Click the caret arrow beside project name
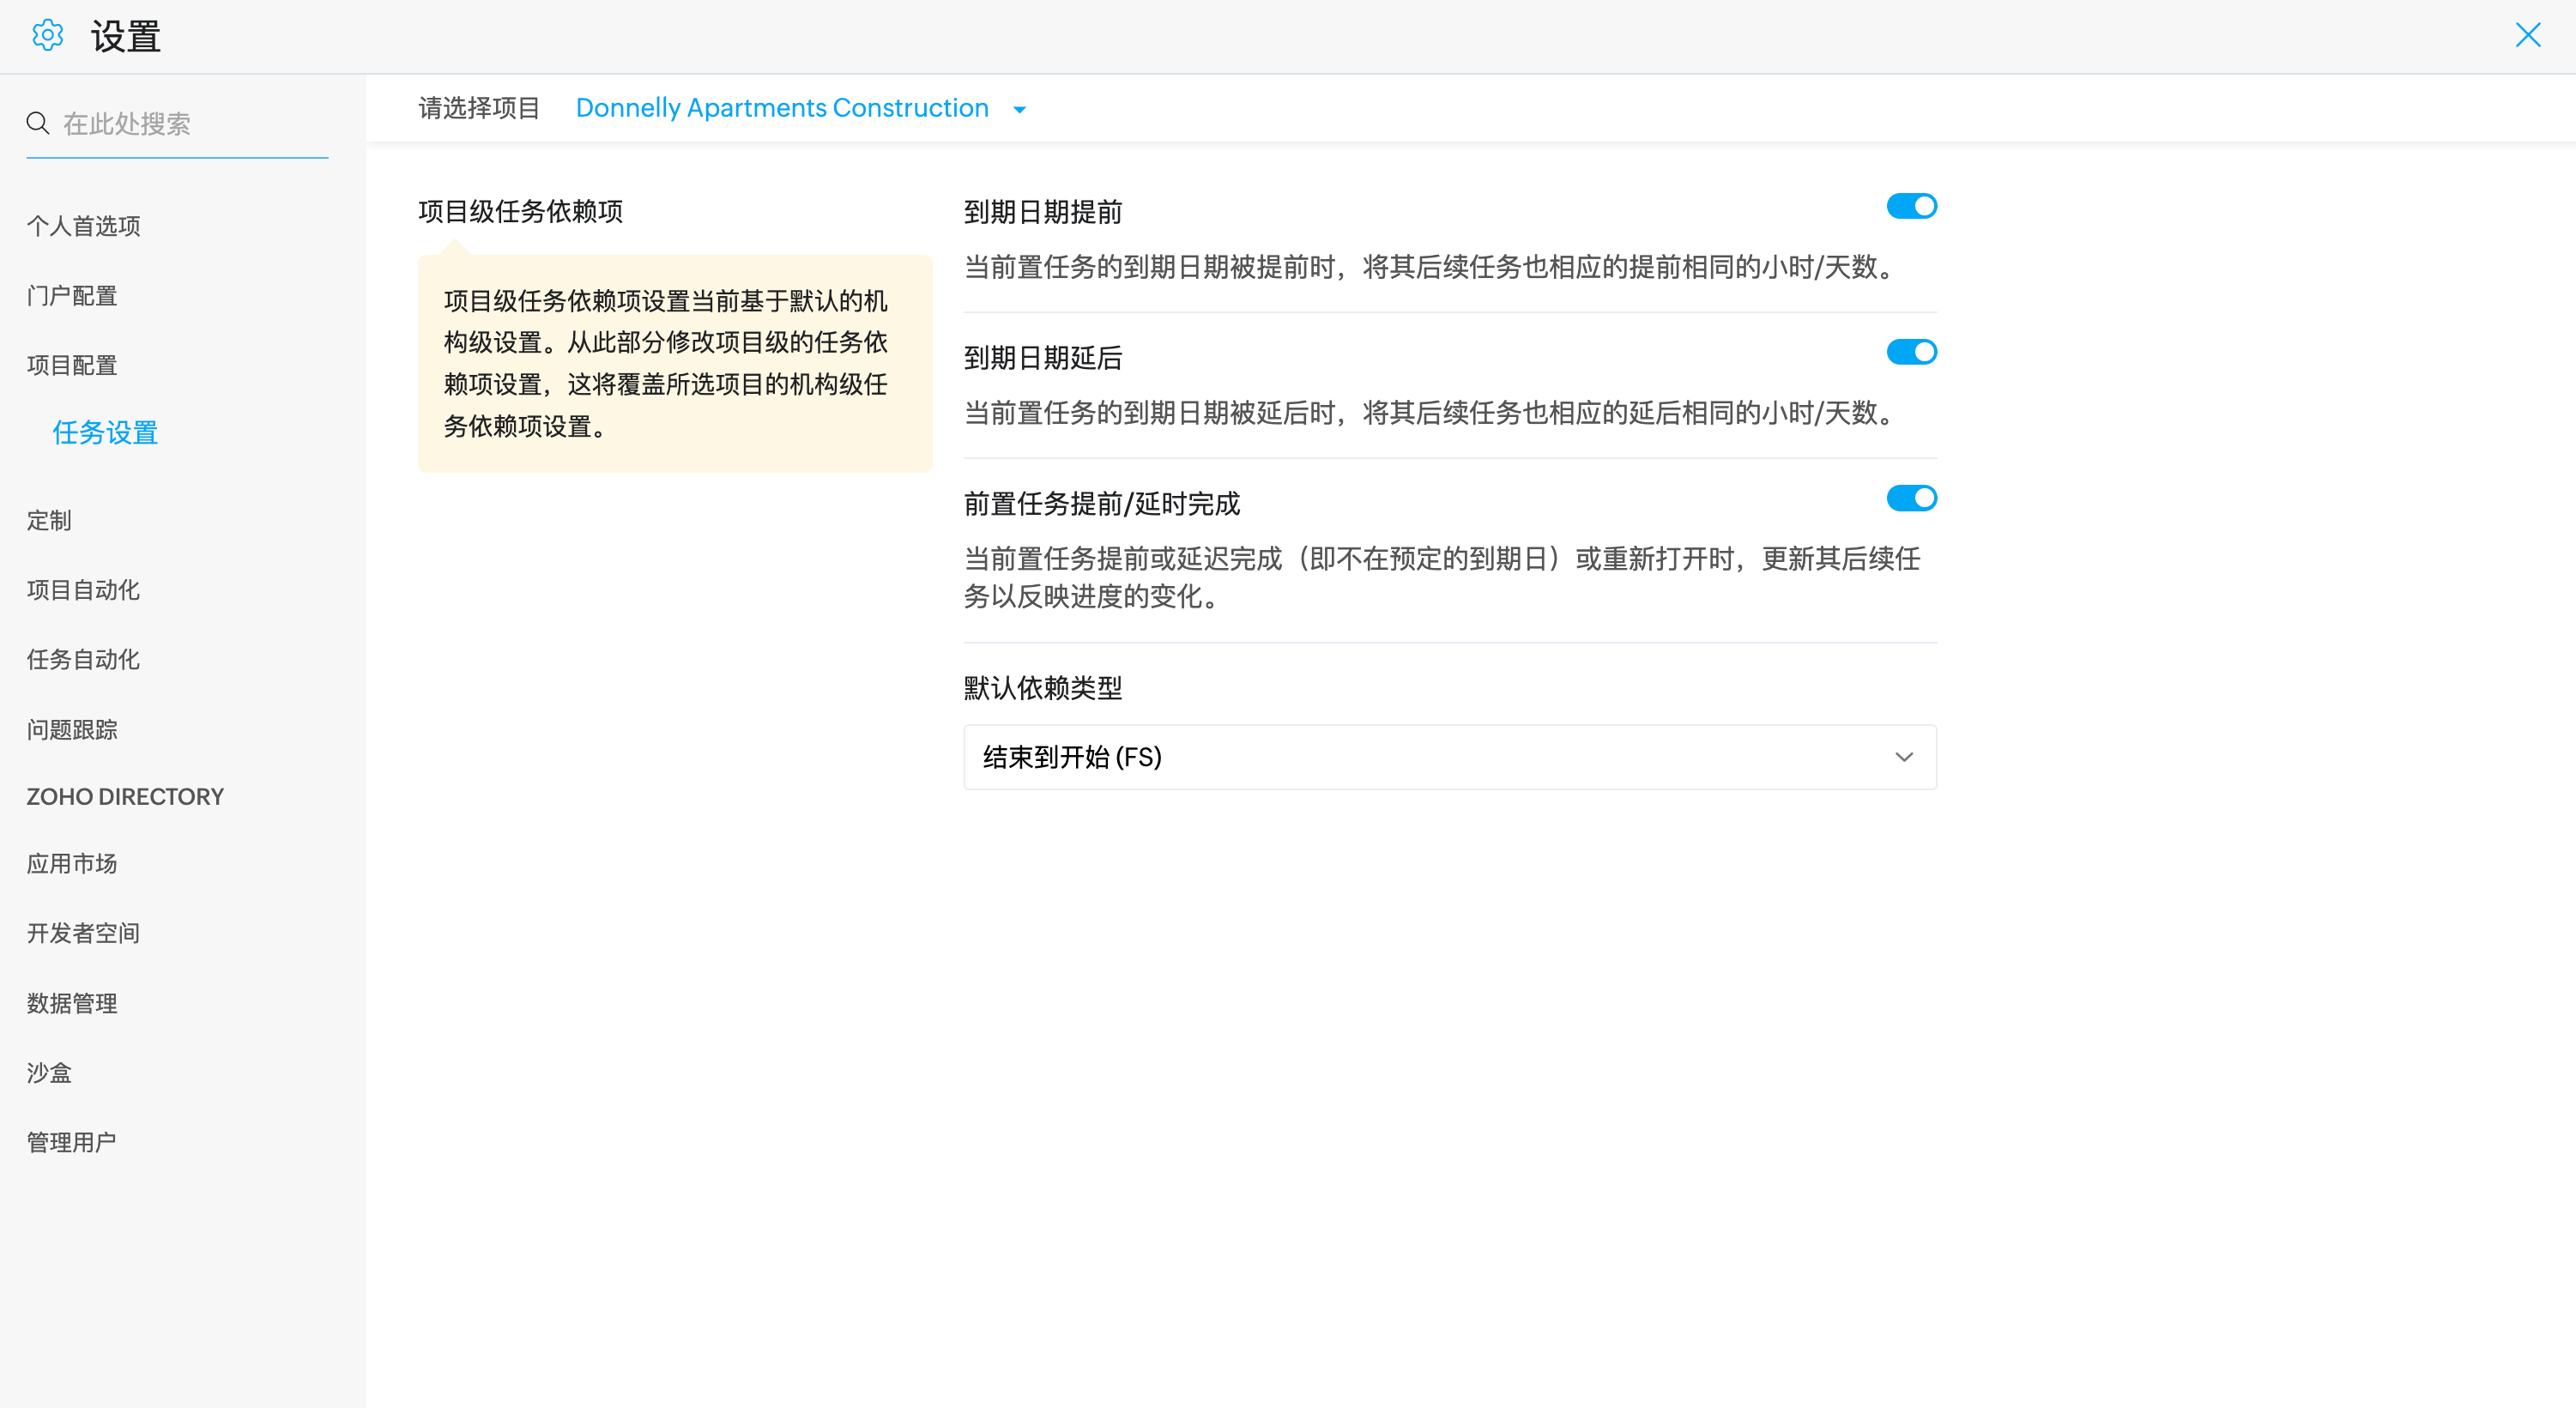 point(1019,110)
